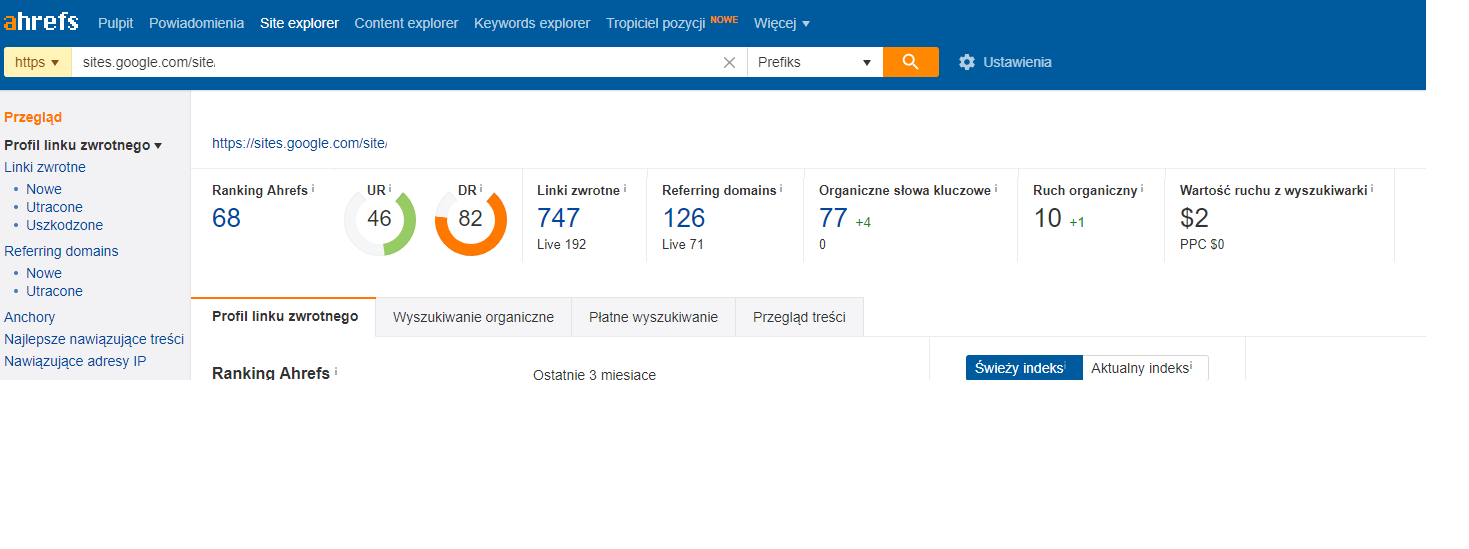Open Pulpit in the top menu

point(116,23)
